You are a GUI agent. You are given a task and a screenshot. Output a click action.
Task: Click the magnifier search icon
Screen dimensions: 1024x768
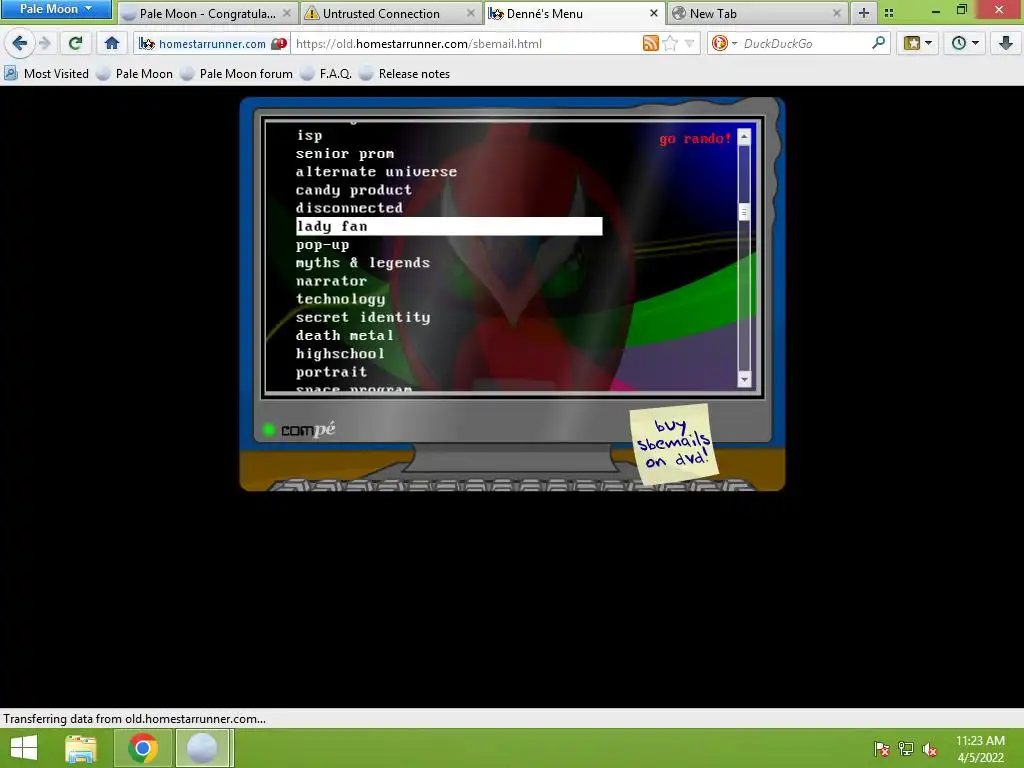point(878,44)
